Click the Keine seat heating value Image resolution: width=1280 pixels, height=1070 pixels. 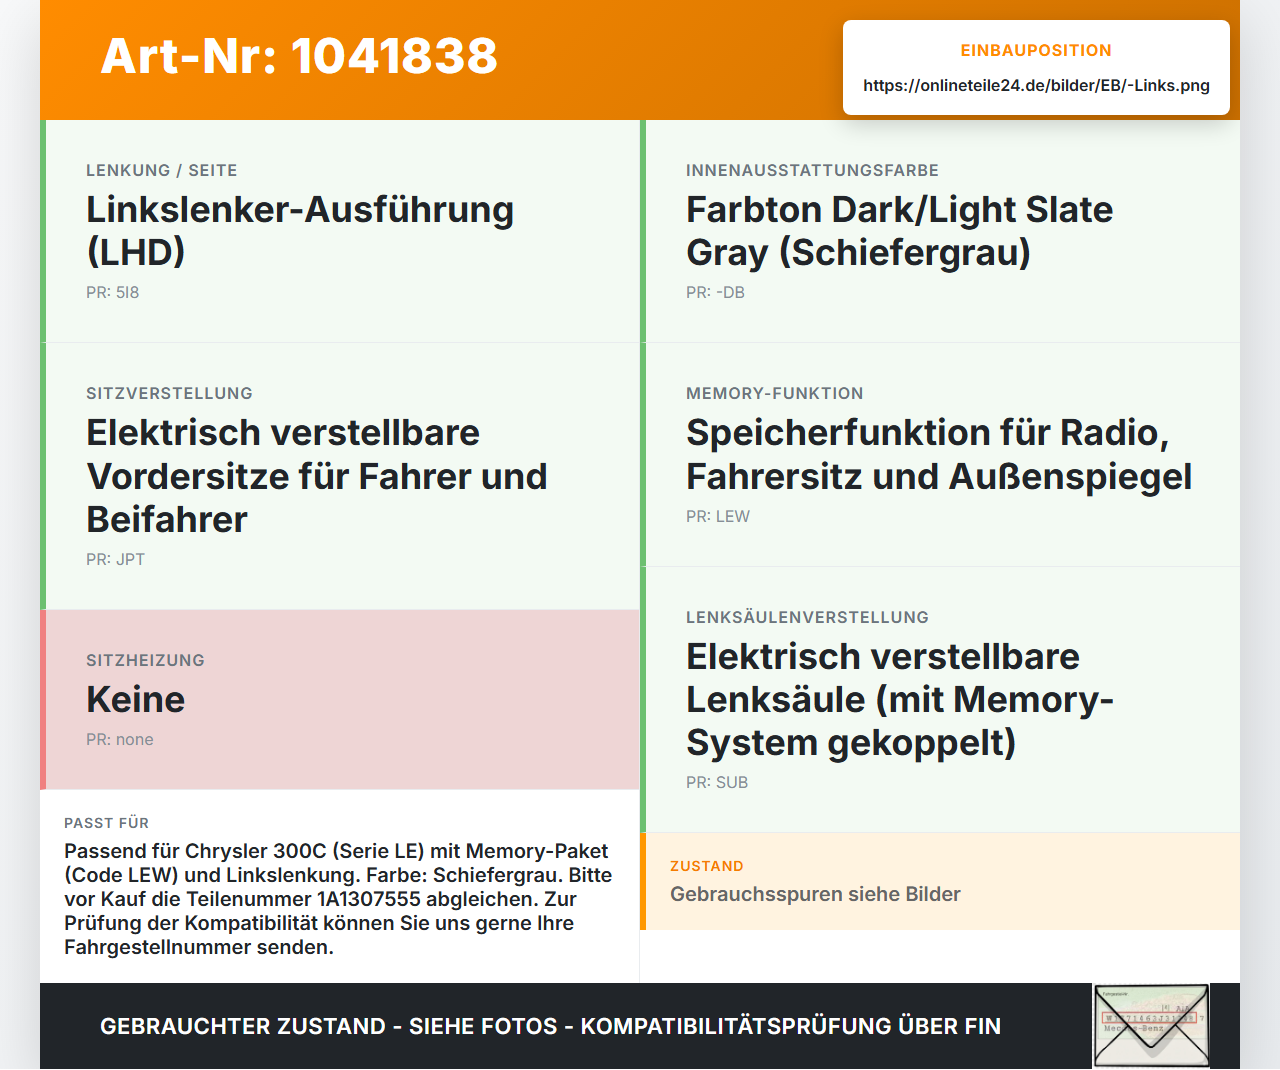135,699
